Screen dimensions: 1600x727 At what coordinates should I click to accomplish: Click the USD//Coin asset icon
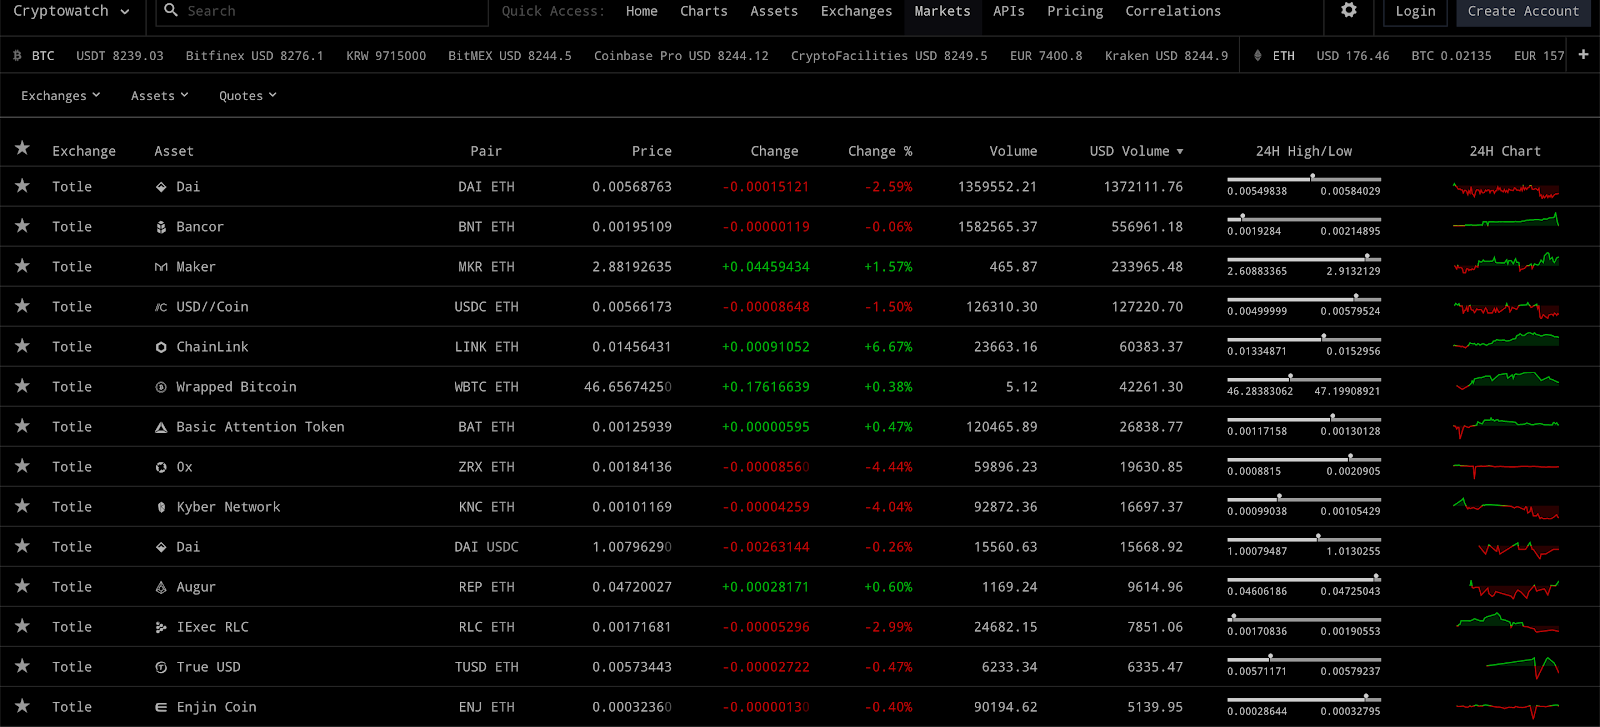pos(161,307)
